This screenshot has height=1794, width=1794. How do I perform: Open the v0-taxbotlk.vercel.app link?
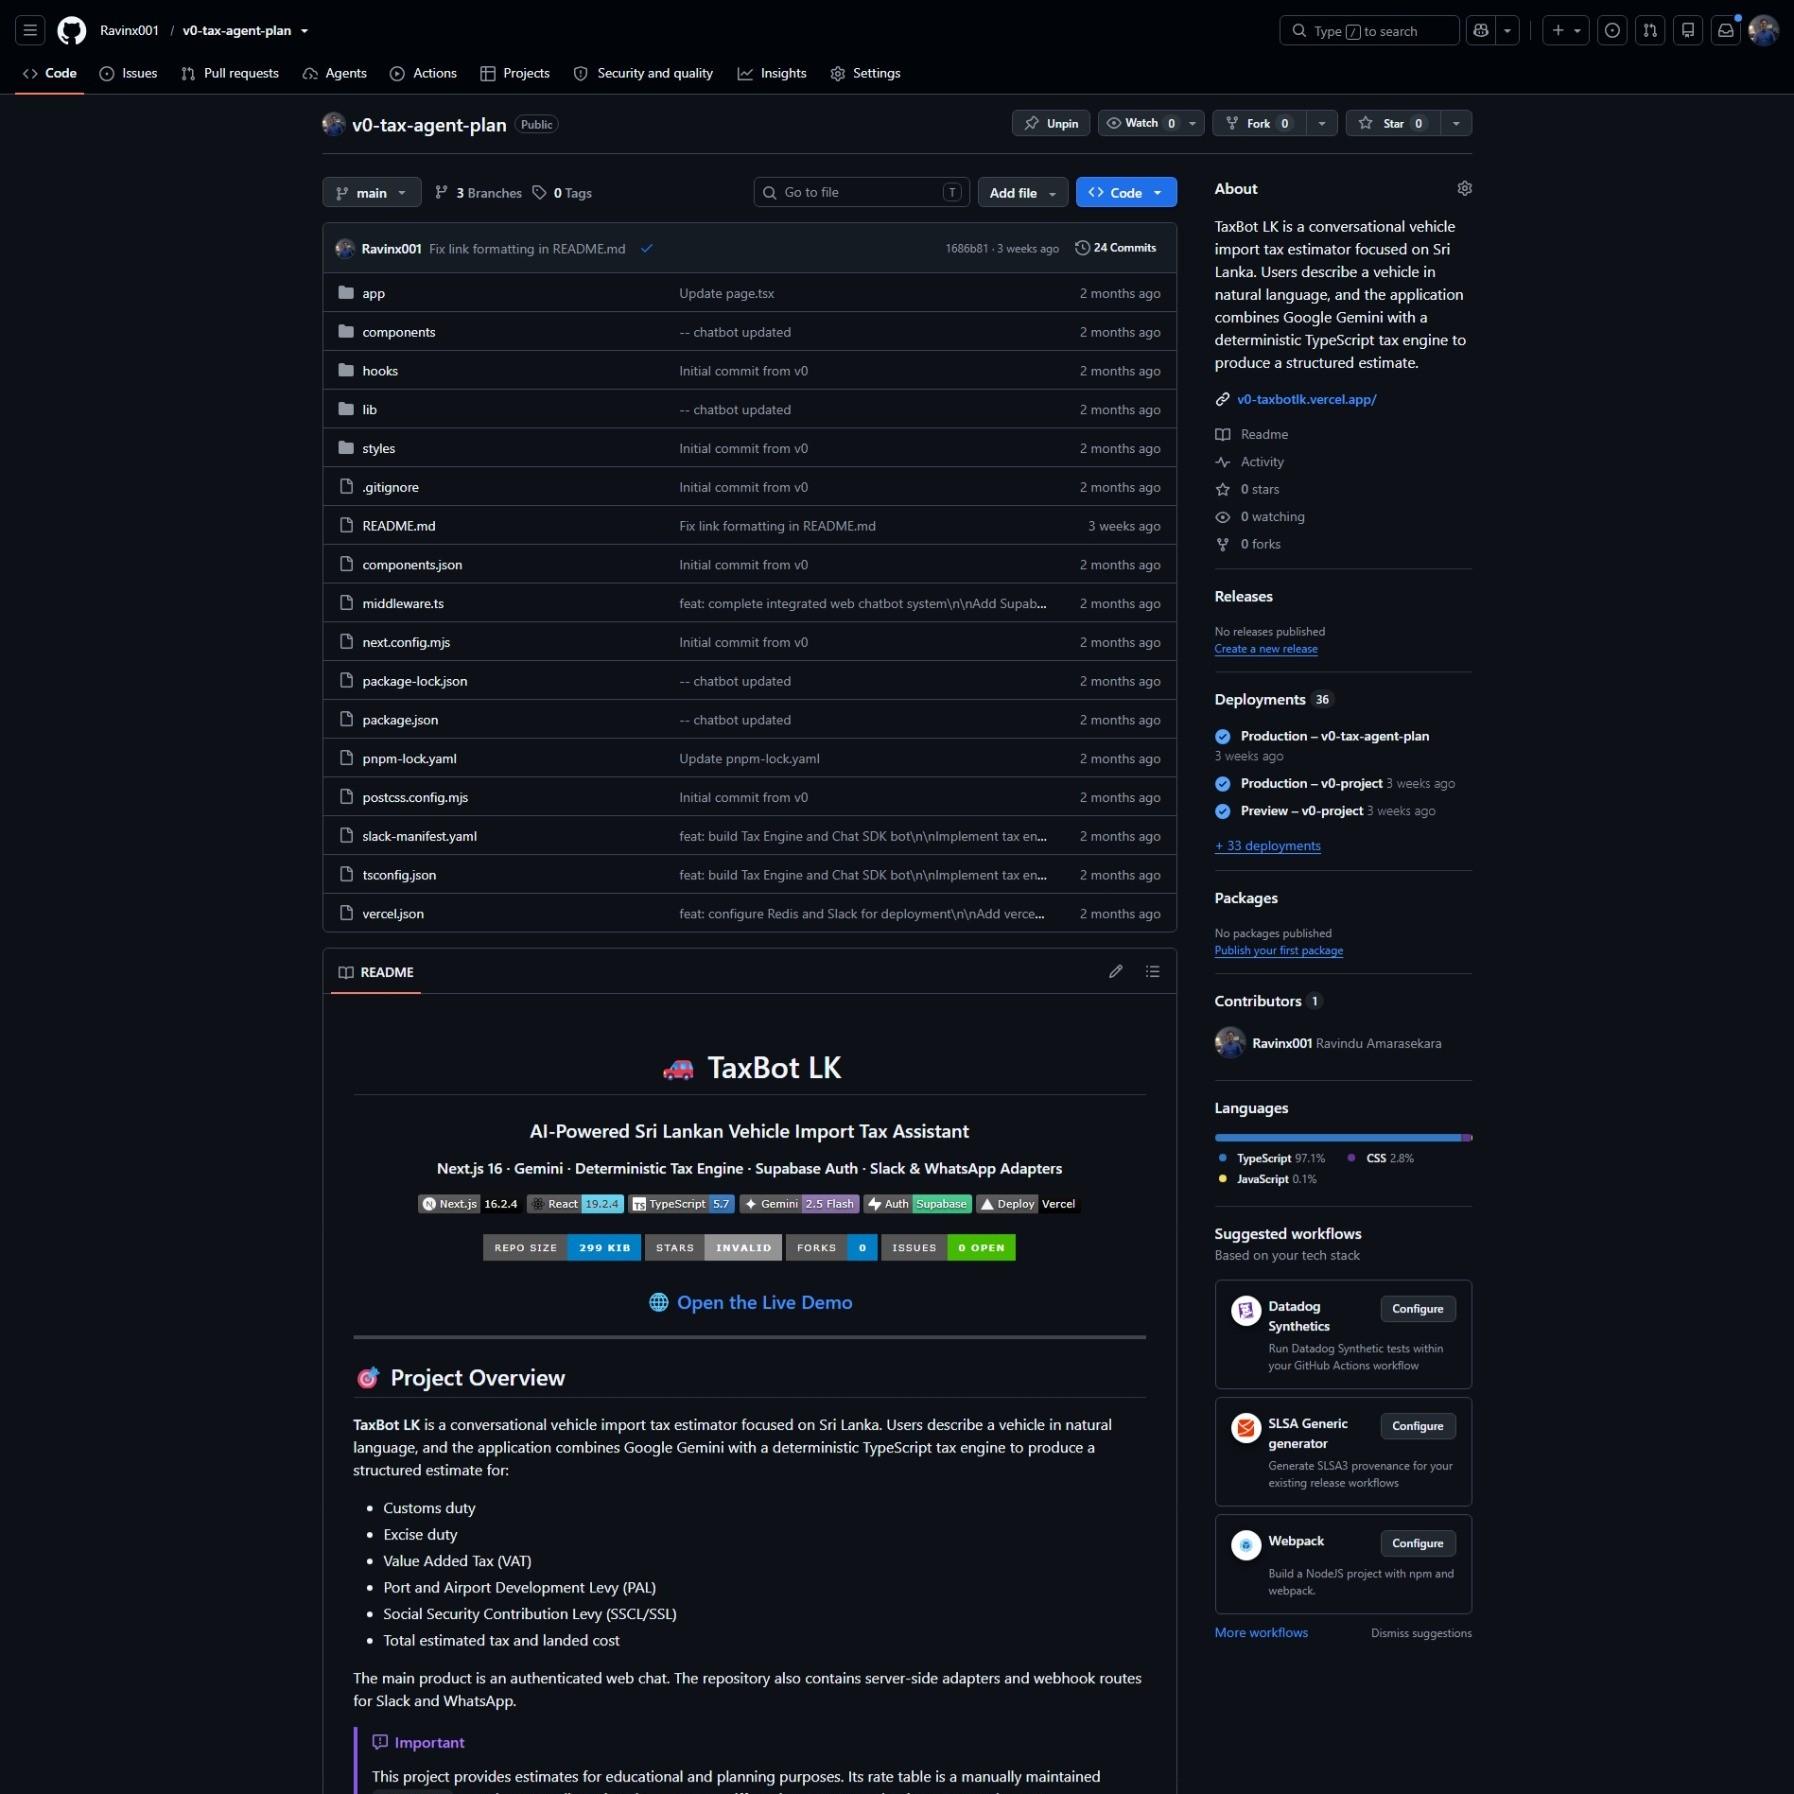[1306, 399]
